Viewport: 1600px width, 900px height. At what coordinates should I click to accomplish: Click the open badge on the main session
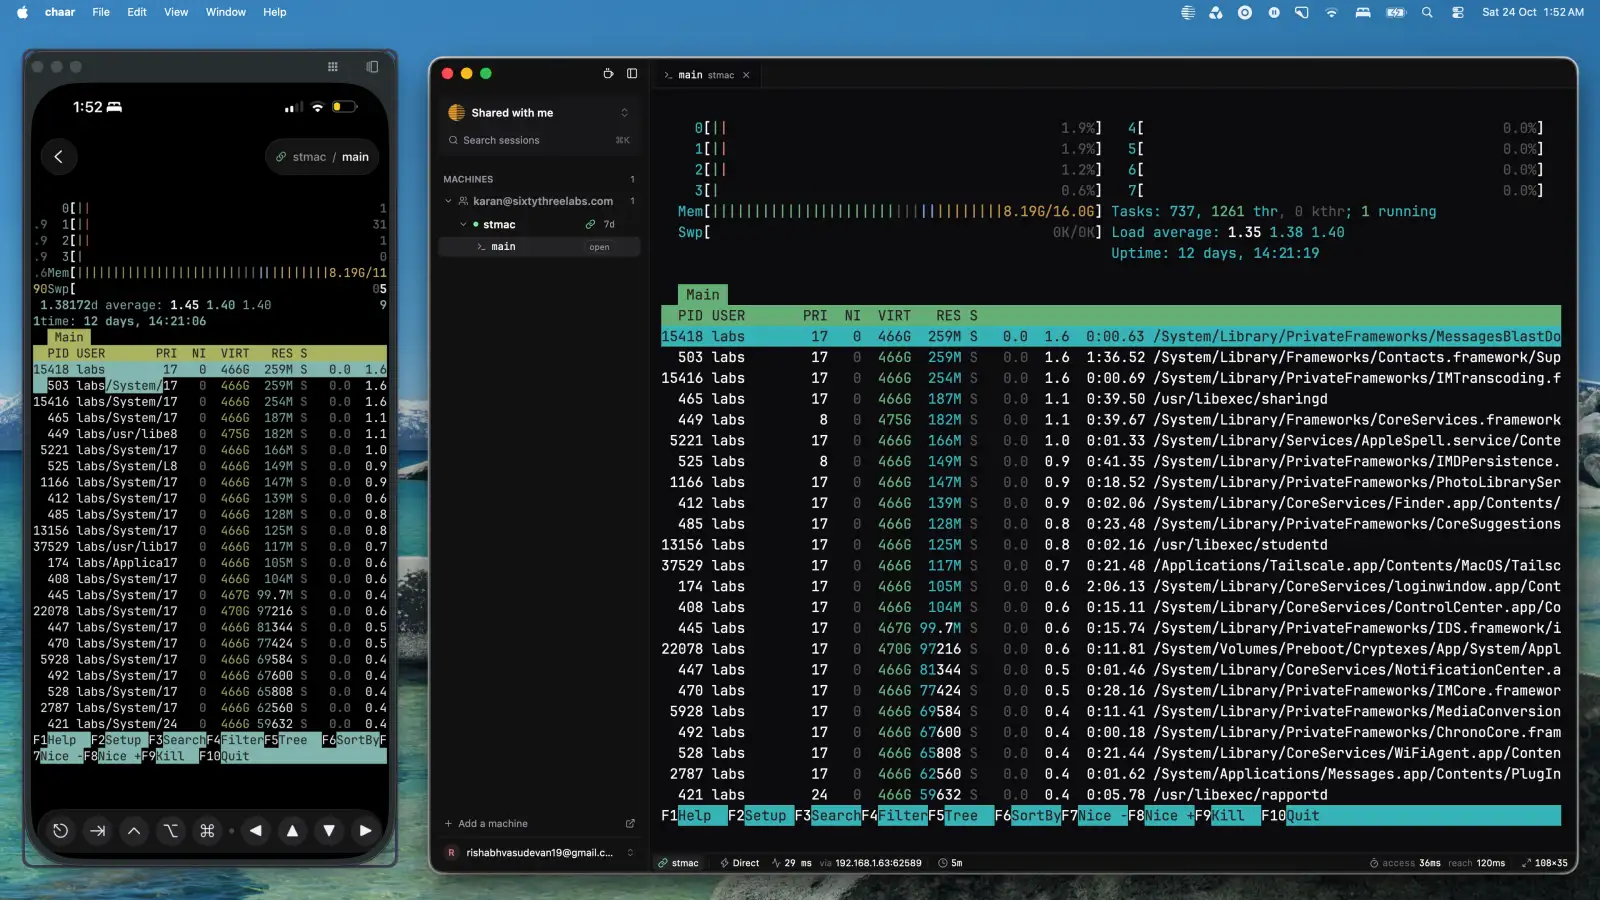click(x=599, y=247)
